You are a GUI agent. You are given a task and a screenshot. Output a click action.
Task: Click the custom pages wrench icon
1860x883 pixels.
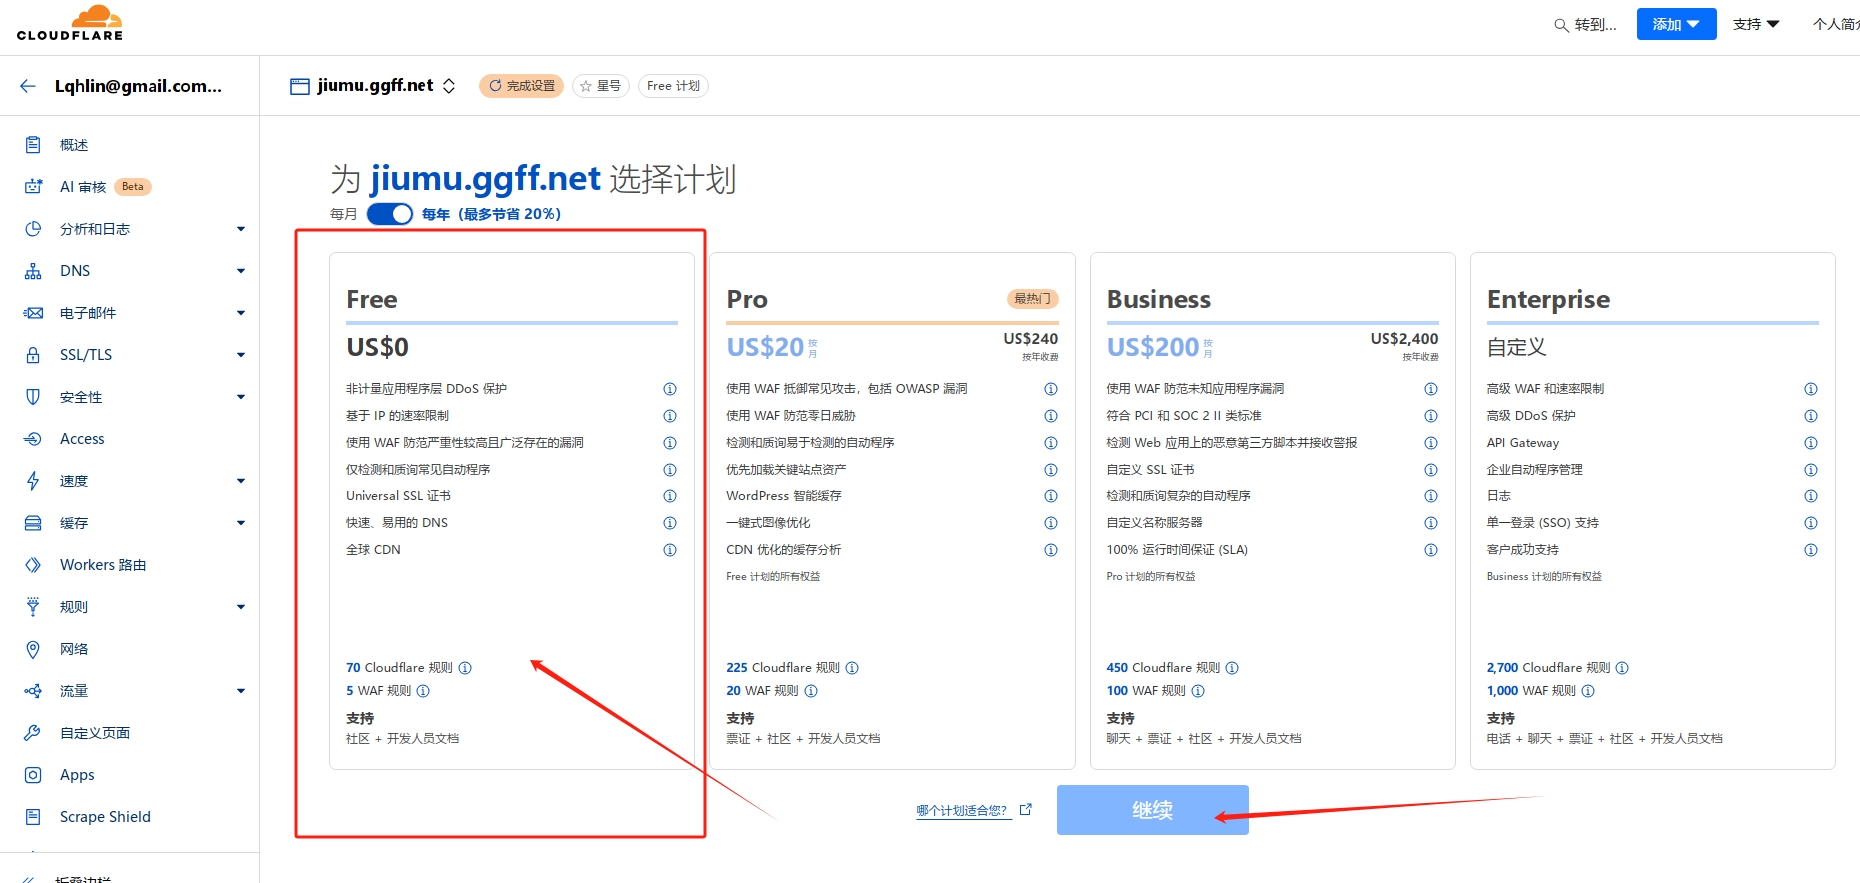point(33,733)
